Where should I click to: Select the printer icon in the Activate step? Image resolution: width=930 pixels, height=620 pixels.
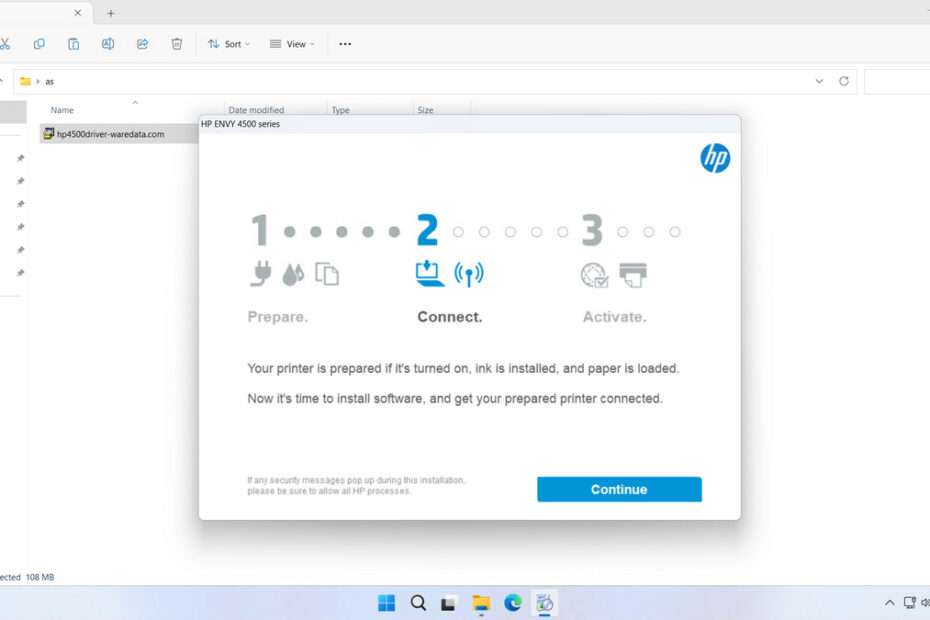pos(633,272)
